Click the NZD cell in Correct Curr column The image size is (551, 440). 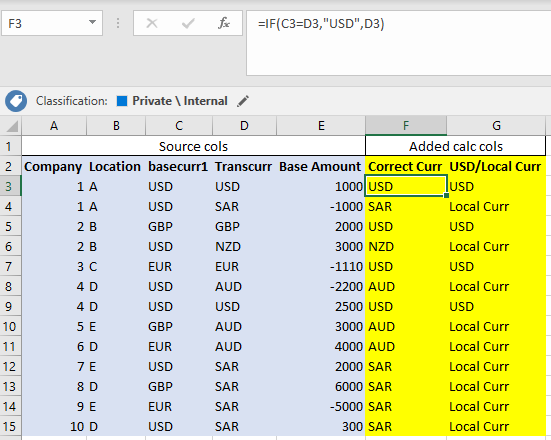coord(406,246)
